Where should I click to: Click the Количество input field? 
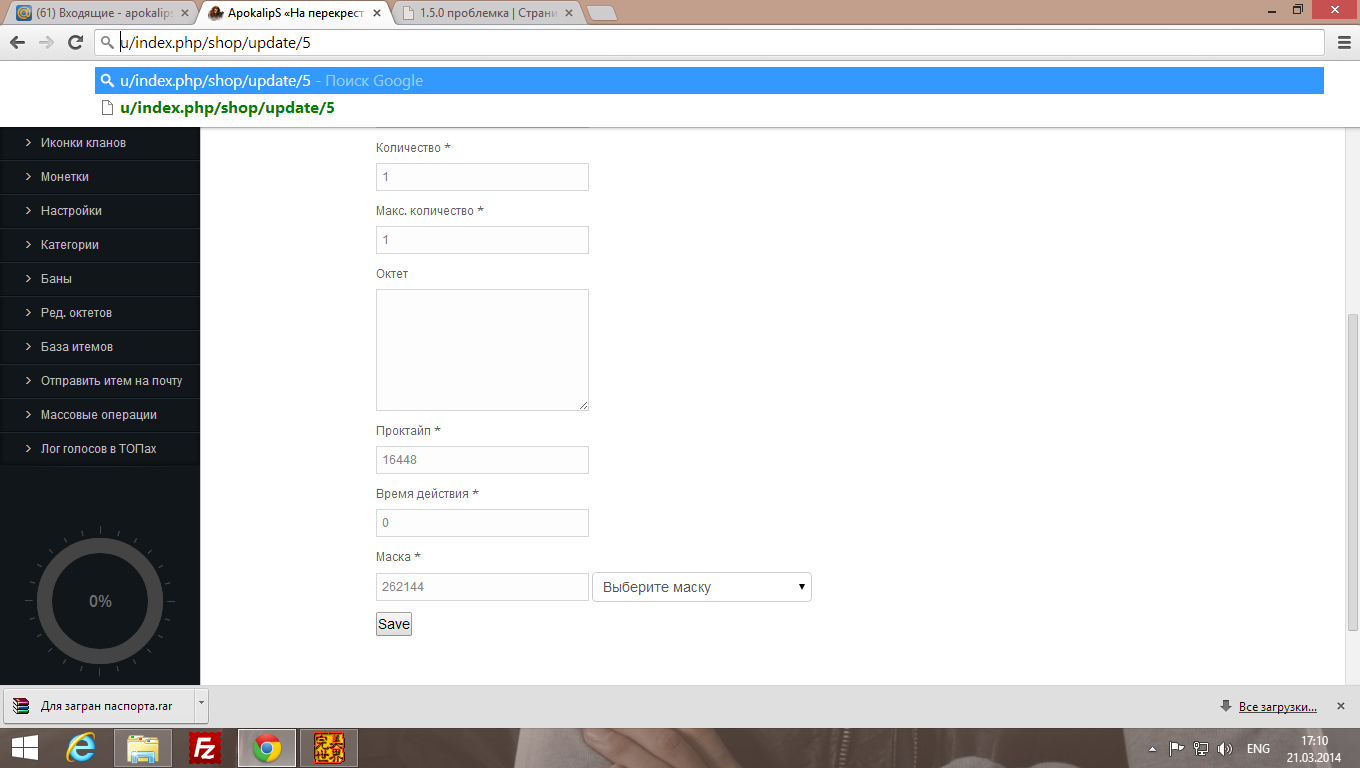[x=482, y=177]
